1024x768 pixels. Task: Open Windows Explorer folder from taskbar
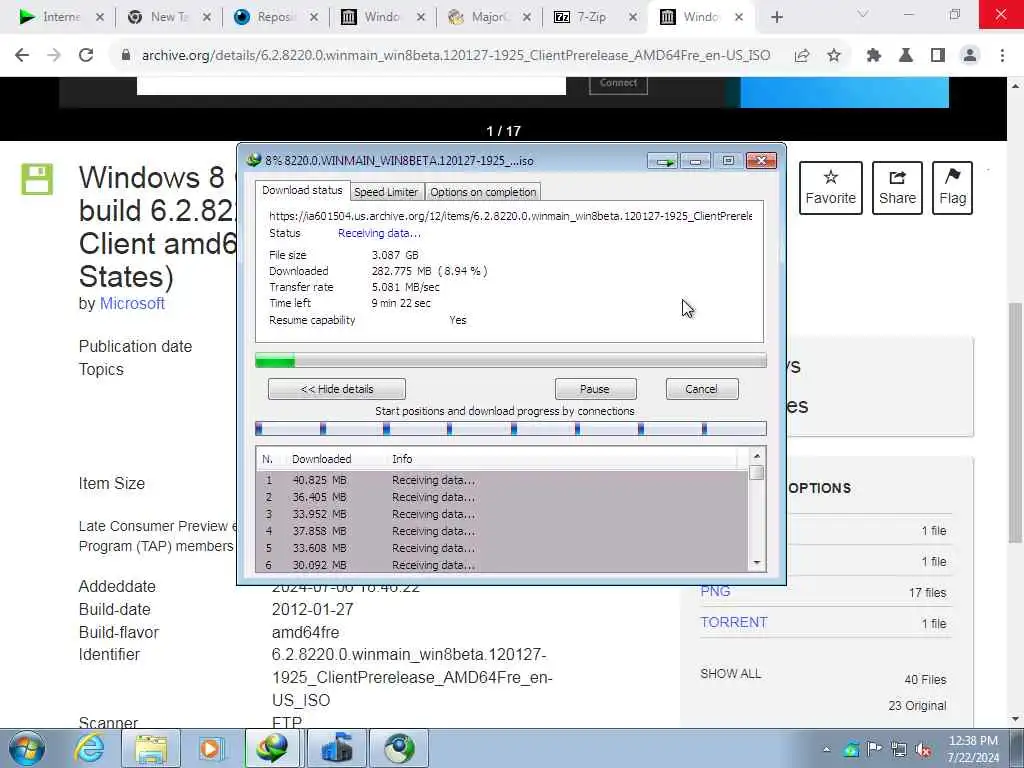tap(151, 748)
